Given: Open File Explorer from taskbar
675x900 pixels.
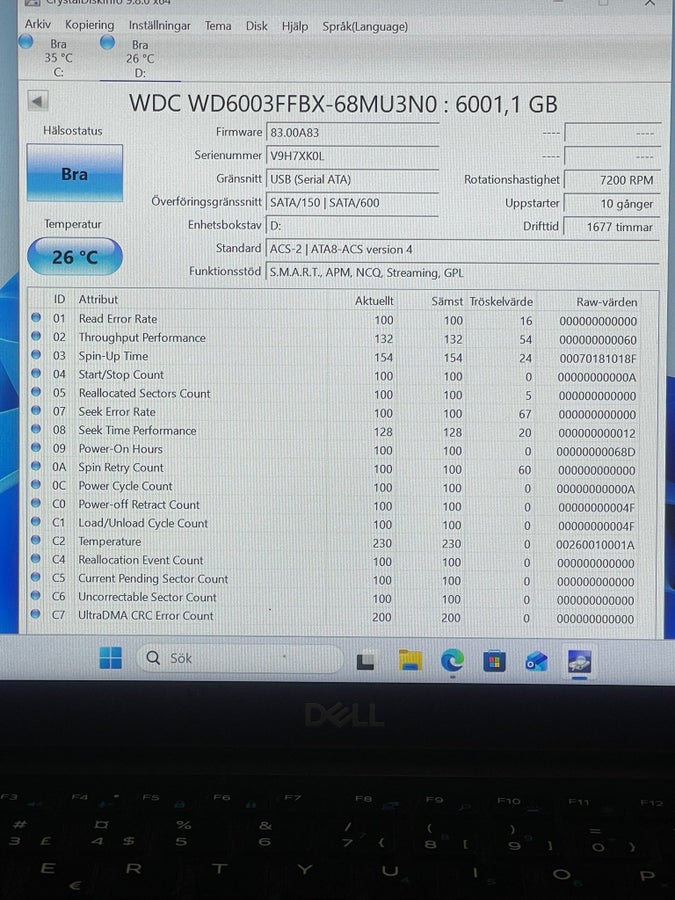Looking at the screenshot, I should tap(410, 661).
